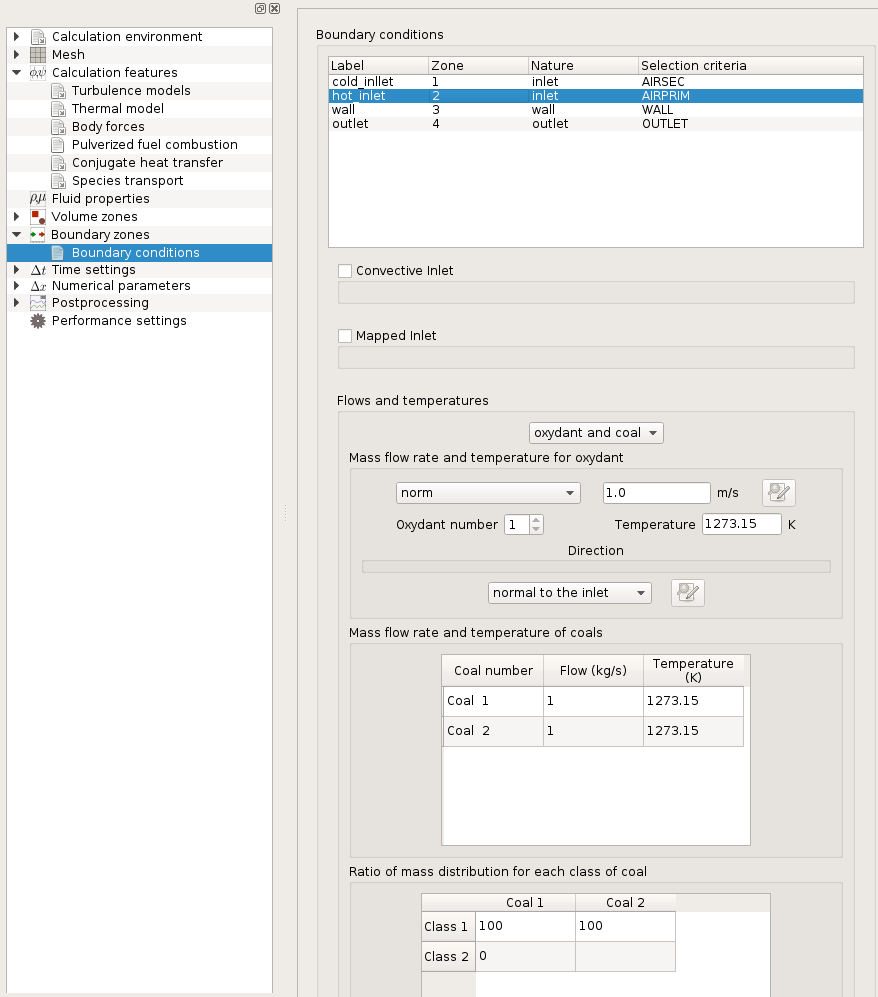
Task: Click the Time settings icon
Action: click(x=38, y=270)
